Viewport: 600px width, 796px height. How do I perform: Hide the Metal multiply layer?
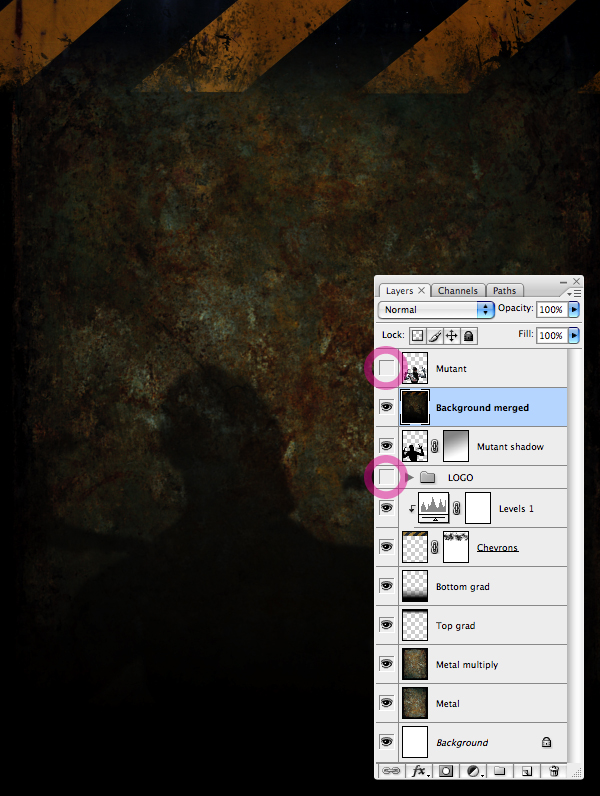[386, 664]
